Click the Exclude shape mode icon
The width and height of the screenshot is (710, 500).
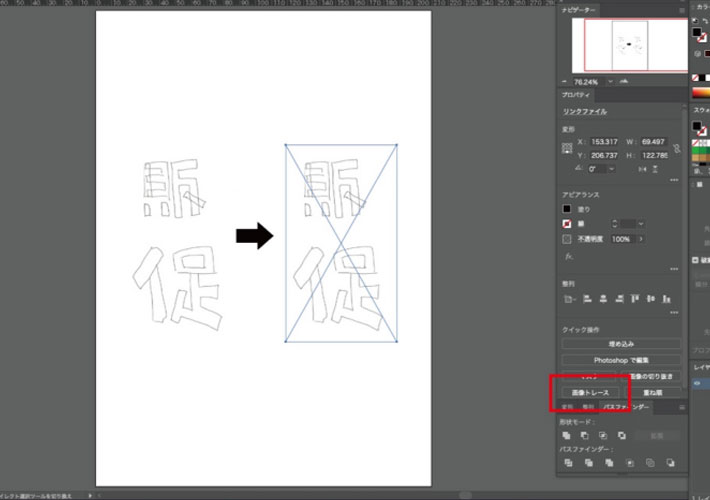pyautogui.click(x=621, y=436)
